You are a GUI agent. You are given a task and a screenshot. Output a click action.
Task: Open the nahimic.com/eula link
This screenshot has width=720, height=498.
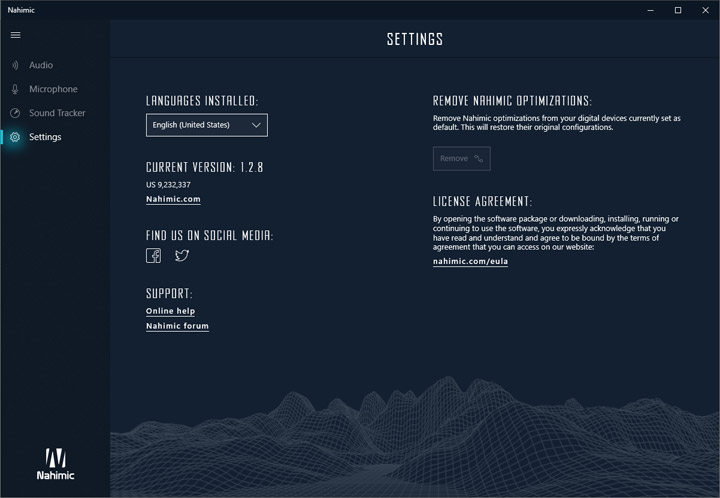click(470, 261)
